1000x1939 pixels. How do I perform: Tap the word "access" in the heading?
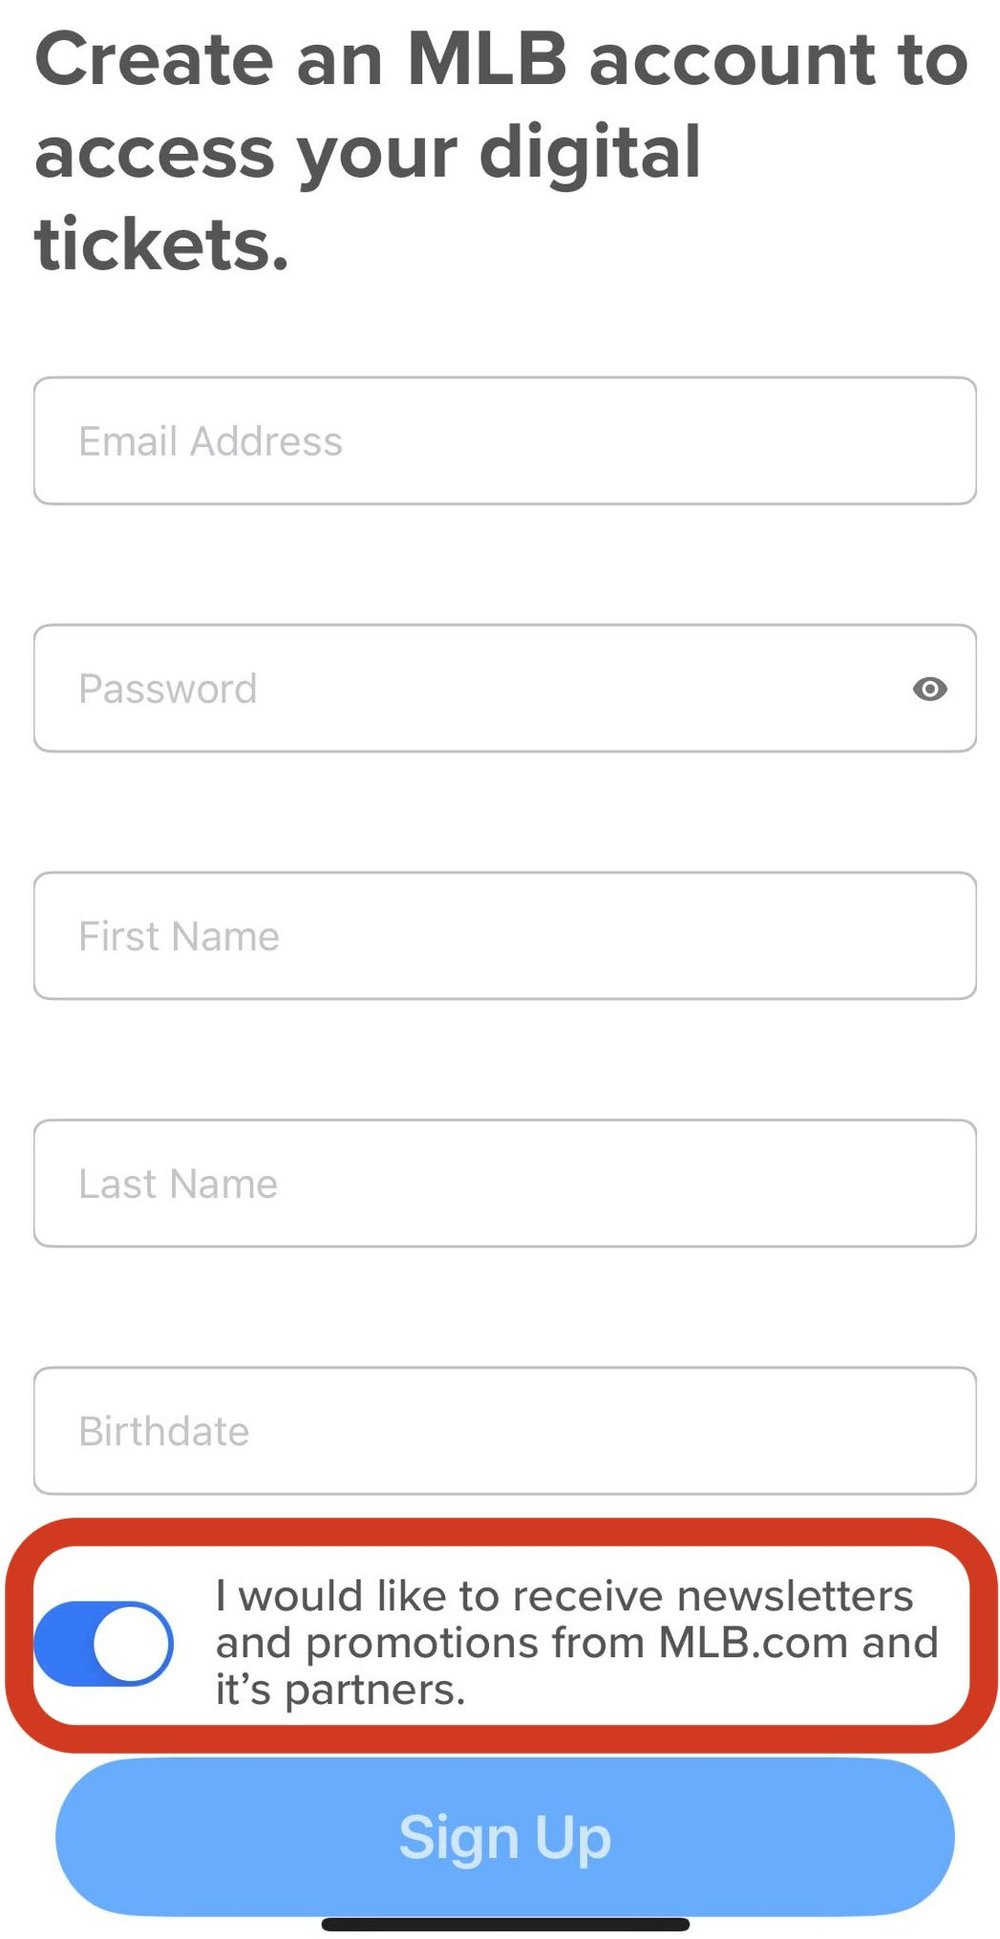tap(154, 153)
